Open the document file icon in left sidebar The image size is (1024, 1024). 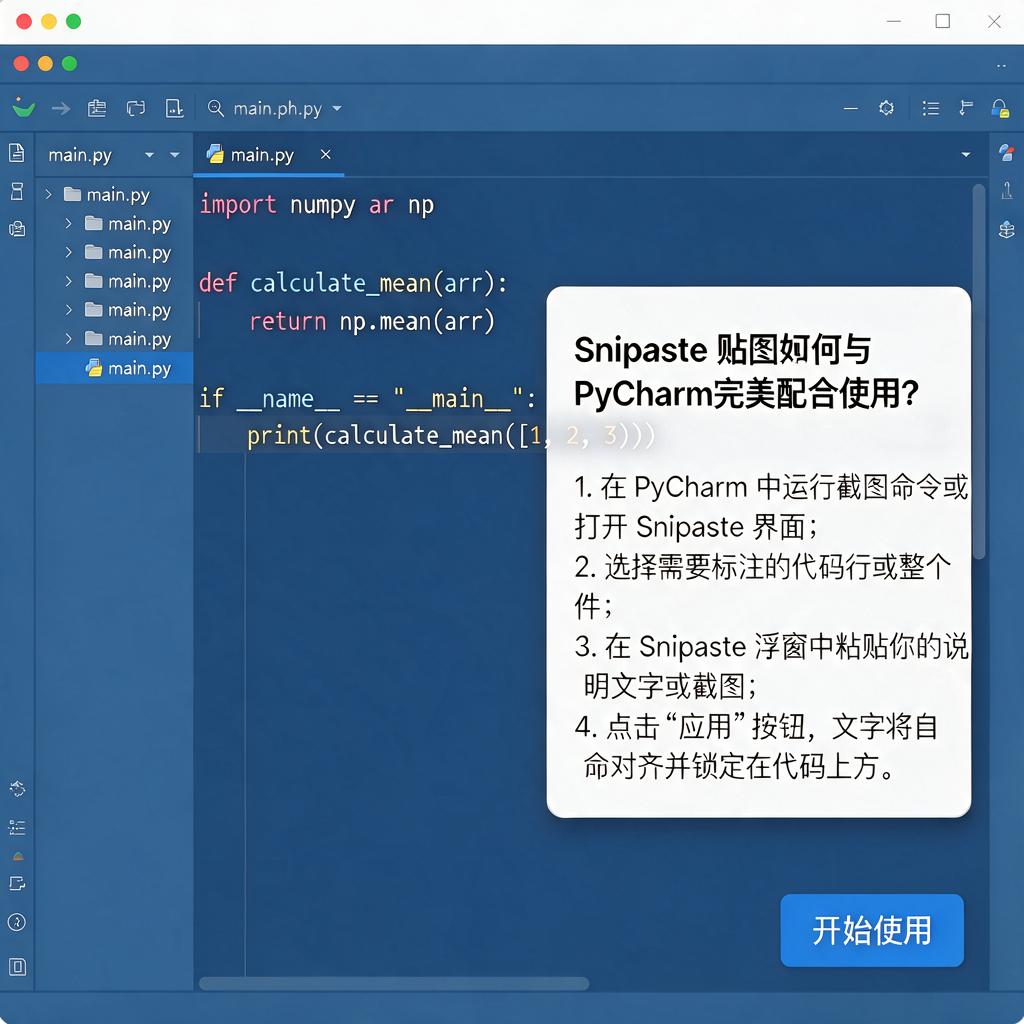pyautogui.click(x=17, y=153)
